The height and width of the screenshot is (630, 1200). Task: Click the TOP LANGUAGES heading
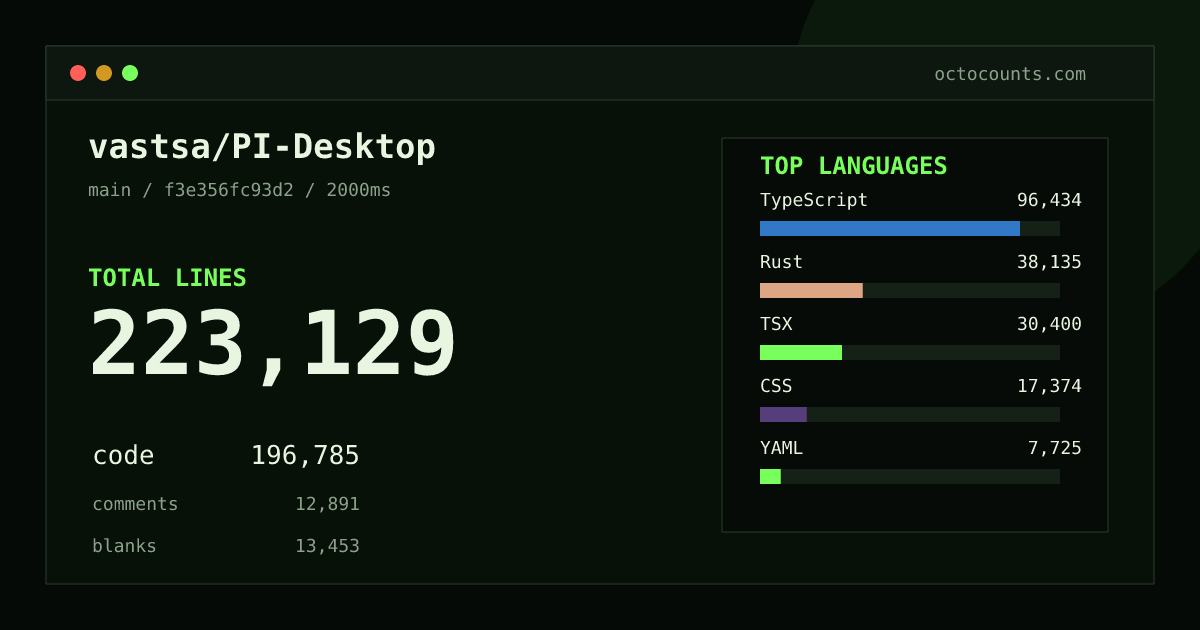coord(854,166)
